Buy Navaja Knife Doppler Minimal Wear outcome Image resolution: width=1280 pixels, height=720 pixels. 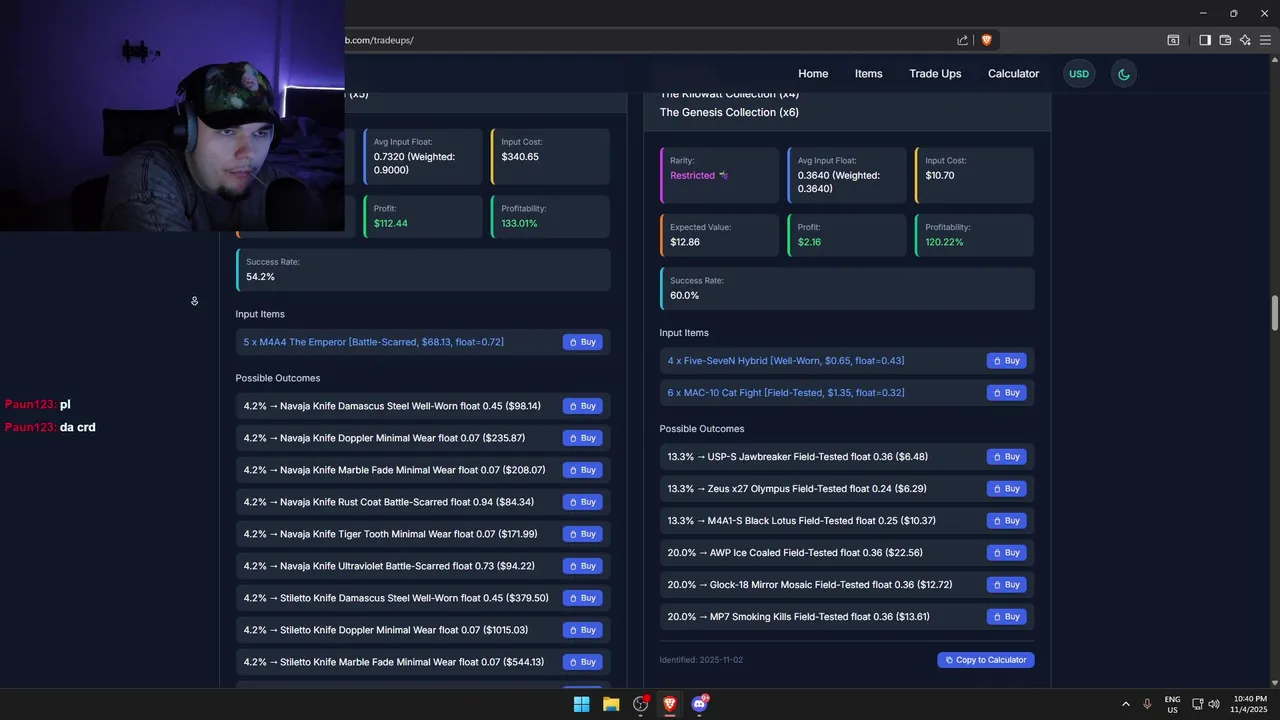click(x=583, y=438)
